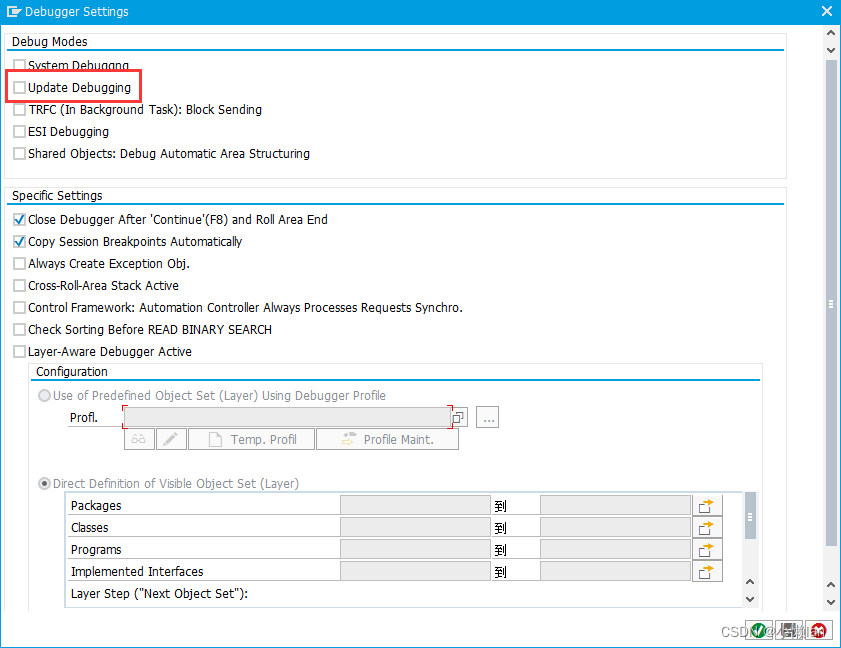Enable the Update Debugging checkbox
This screenshot has height=648, width=841.
18,87
